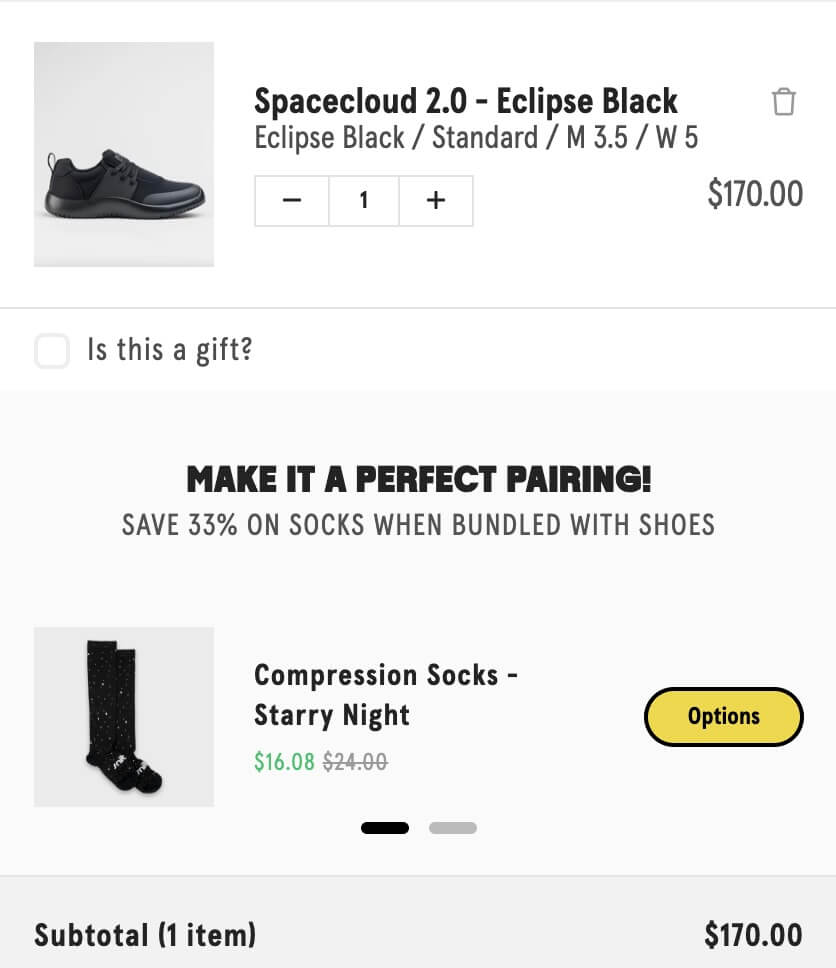Open the "Spacecloud 2.0 - Eclipse Black" product title
Screen dimensions: 836x968
466,101
